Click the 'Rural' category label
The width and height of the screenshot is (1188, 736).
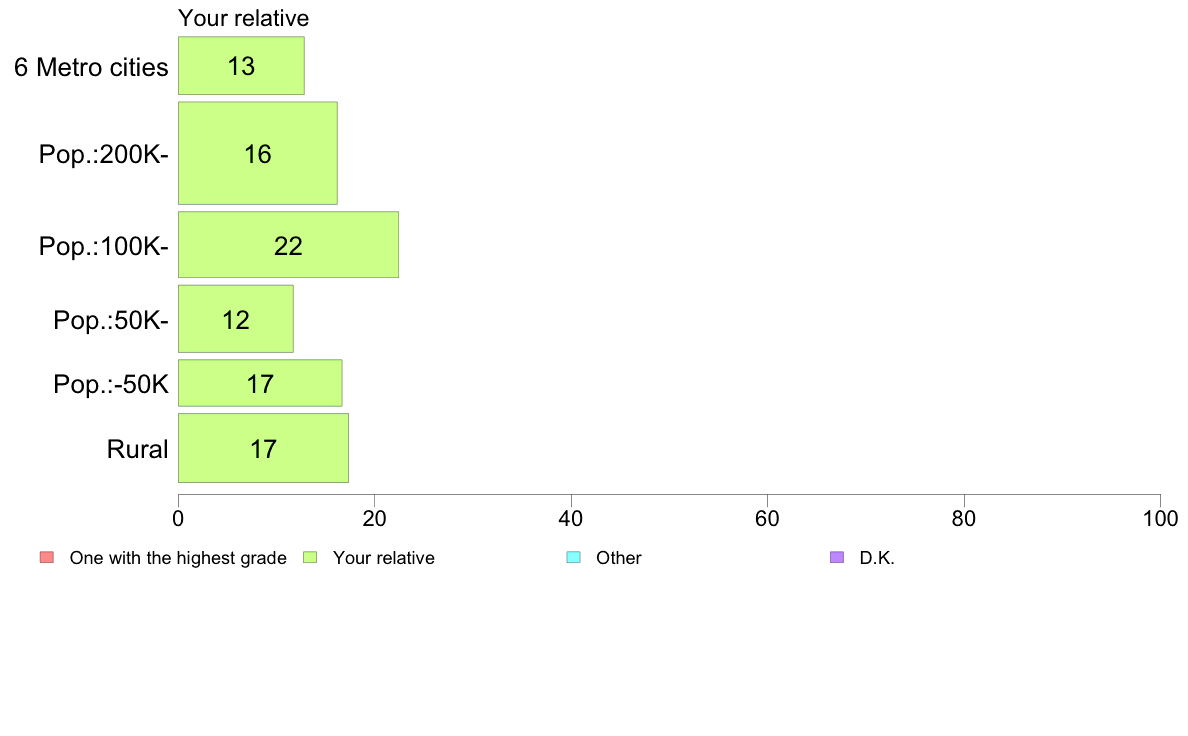(137, 449)
